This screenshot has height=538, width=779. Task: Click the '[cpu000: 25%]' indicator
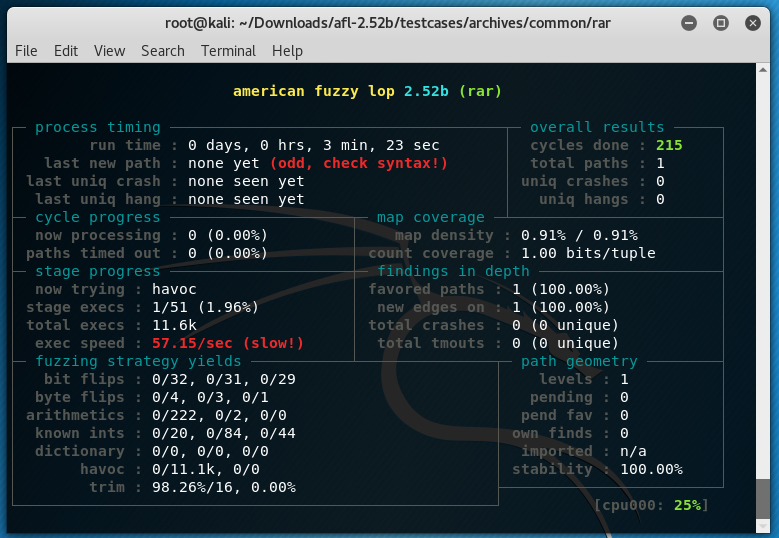pyautogui.click(x=651, y=505)
